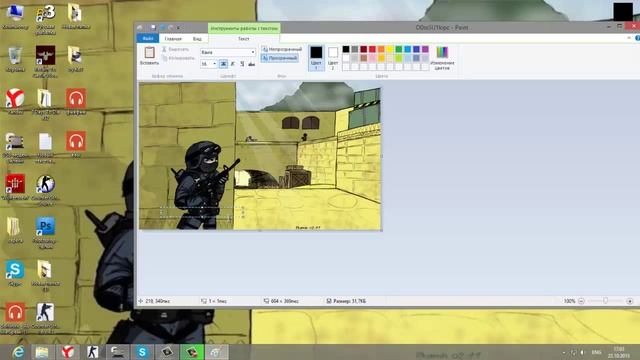Open red eagle emblem desktop shortcut
Viewport: 640px width, 360px height.
coord(45,61)
